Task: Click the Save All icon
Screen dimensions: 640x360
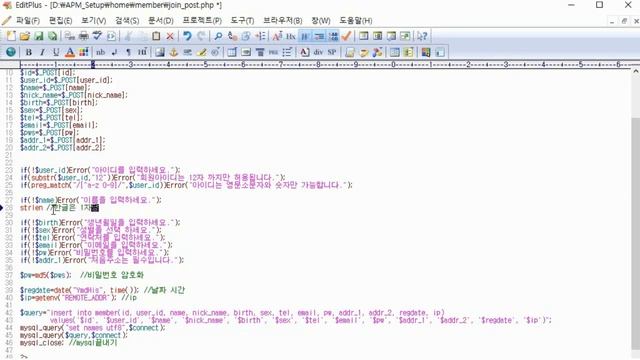Action: pos(52,36)
